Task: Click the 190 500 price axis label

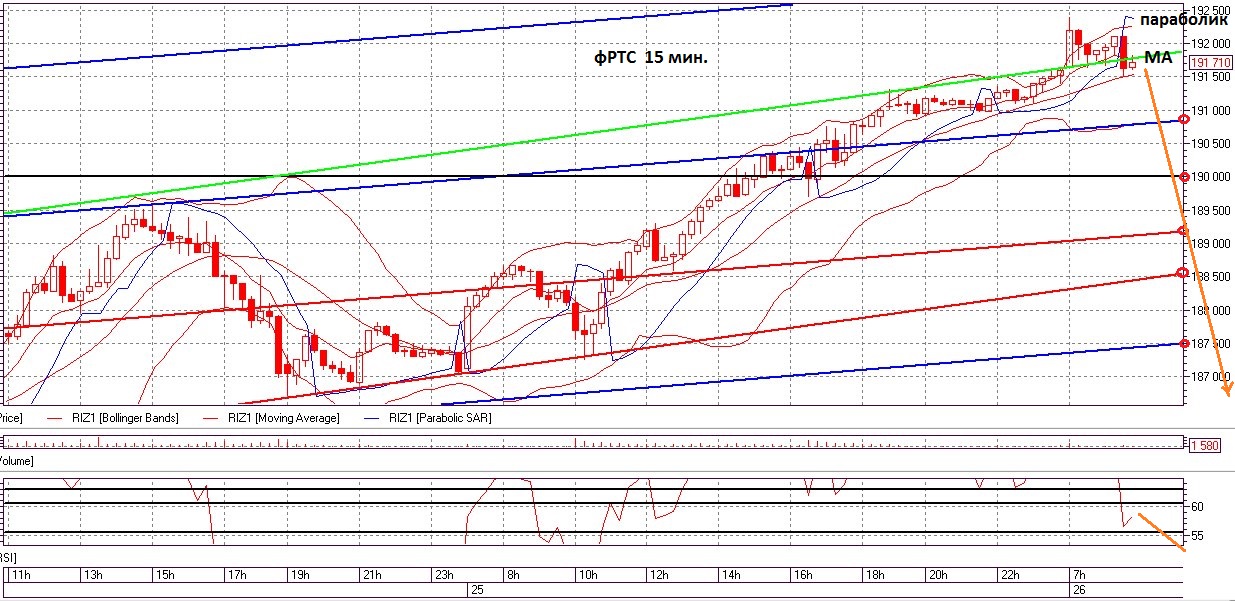Action: tap(1210, 143)
